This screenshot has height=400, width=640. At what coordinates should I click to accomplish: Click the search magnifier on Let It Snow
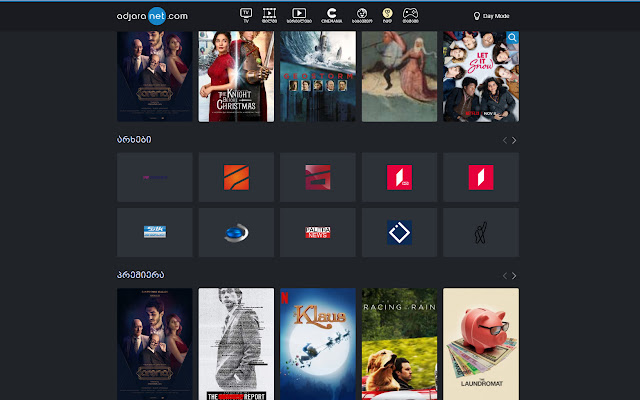(x=512, y=38)
